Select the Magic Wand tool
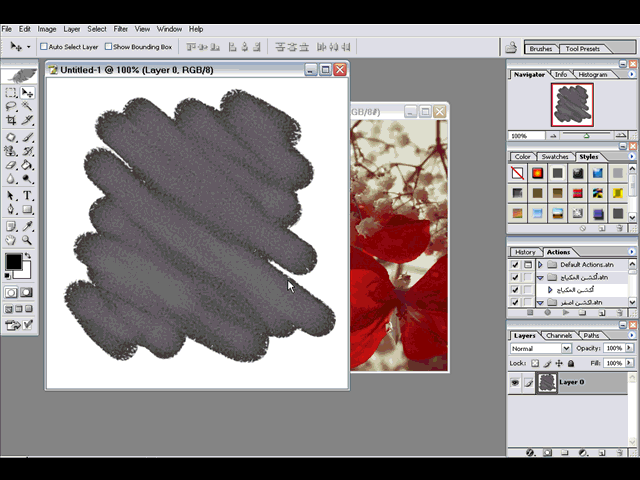 [27, 107]
